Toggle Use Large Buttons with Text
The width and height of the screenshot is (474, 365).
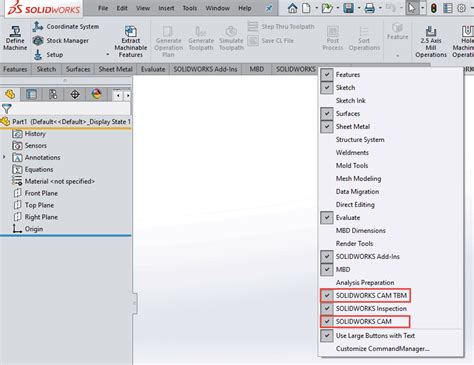point(327,336)
